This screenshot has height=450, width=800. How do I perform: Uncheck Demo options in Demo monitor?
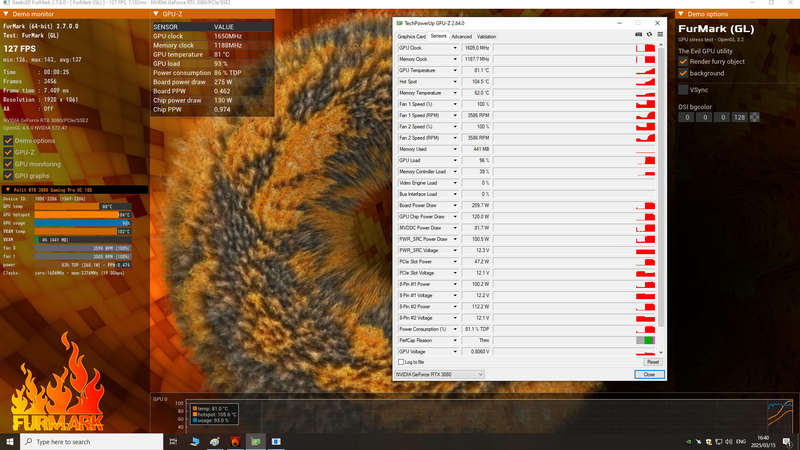click(8, 140)
